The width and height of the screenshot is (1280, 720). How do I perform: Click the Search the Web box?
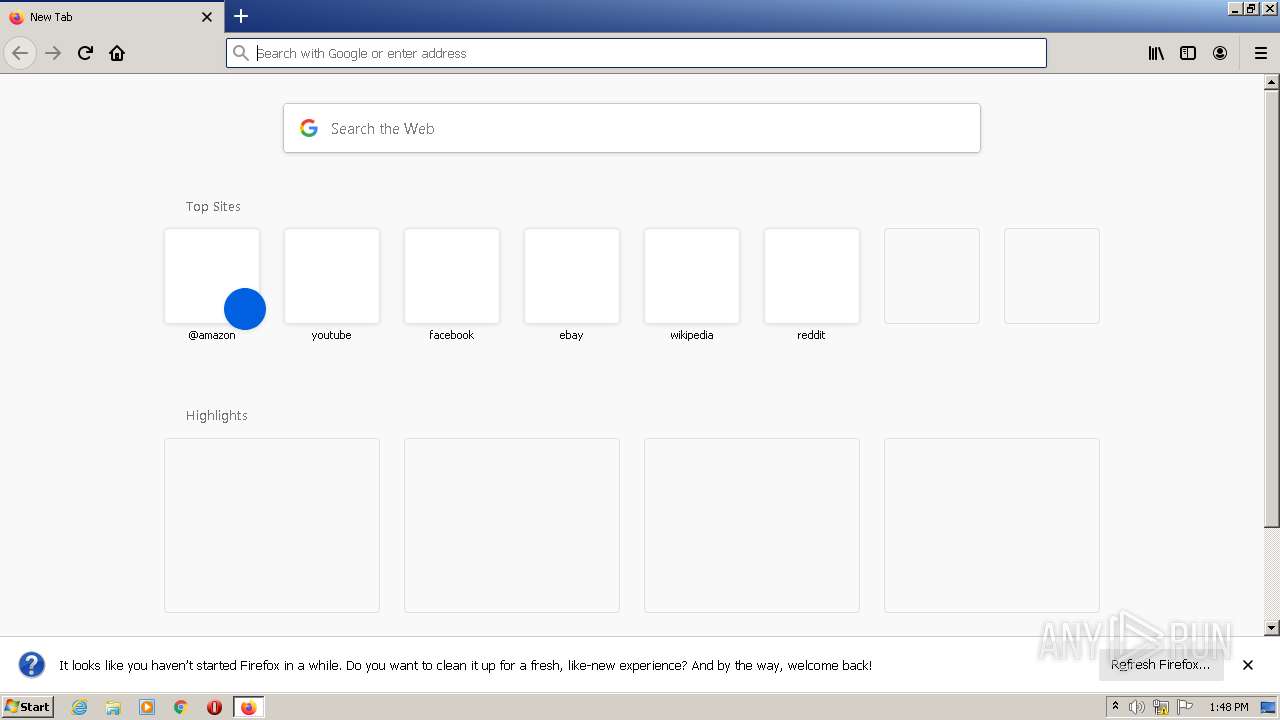point(632,128)
